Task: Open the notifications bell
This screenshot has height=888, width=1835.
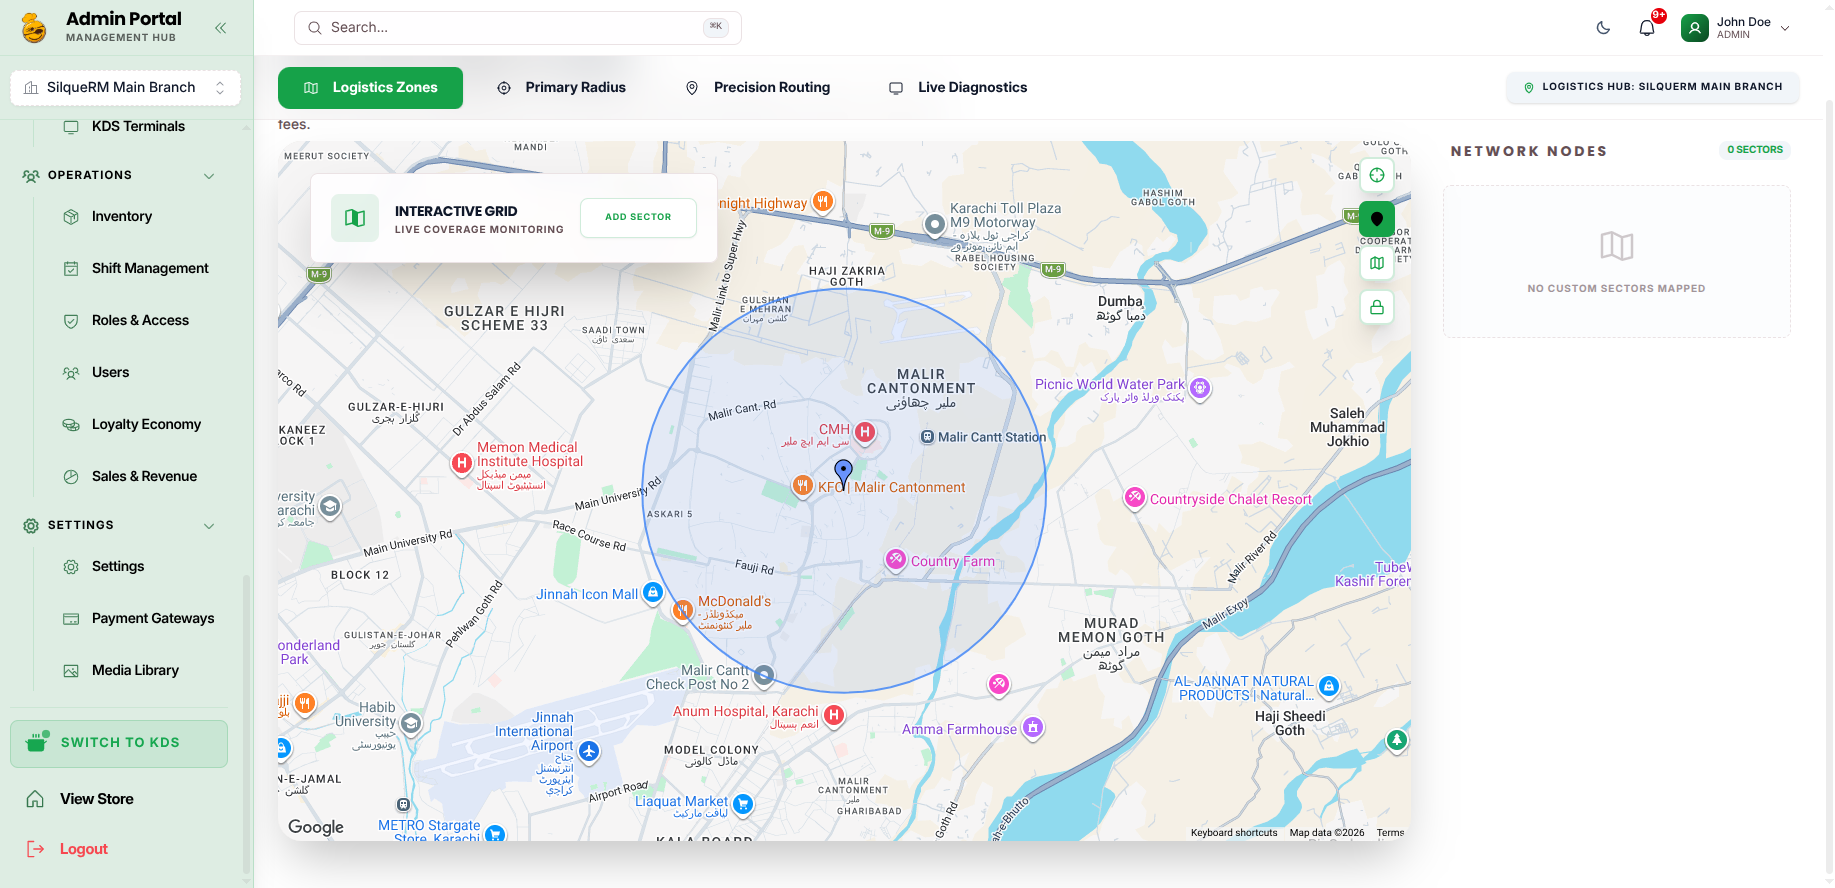Action: point(1647,28)
